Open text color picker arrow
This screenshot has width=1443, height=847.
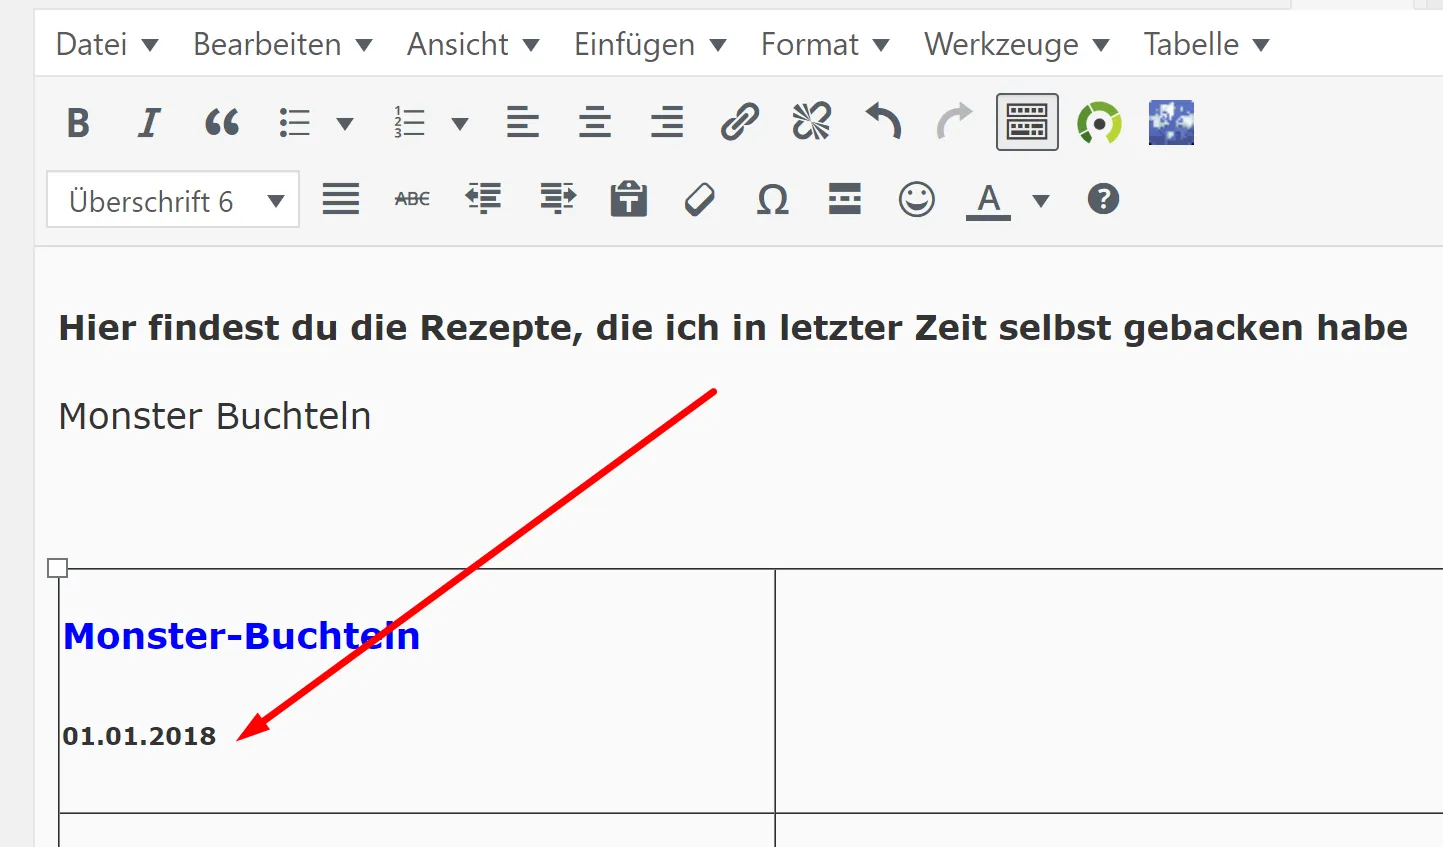[x=1041, y=201]
